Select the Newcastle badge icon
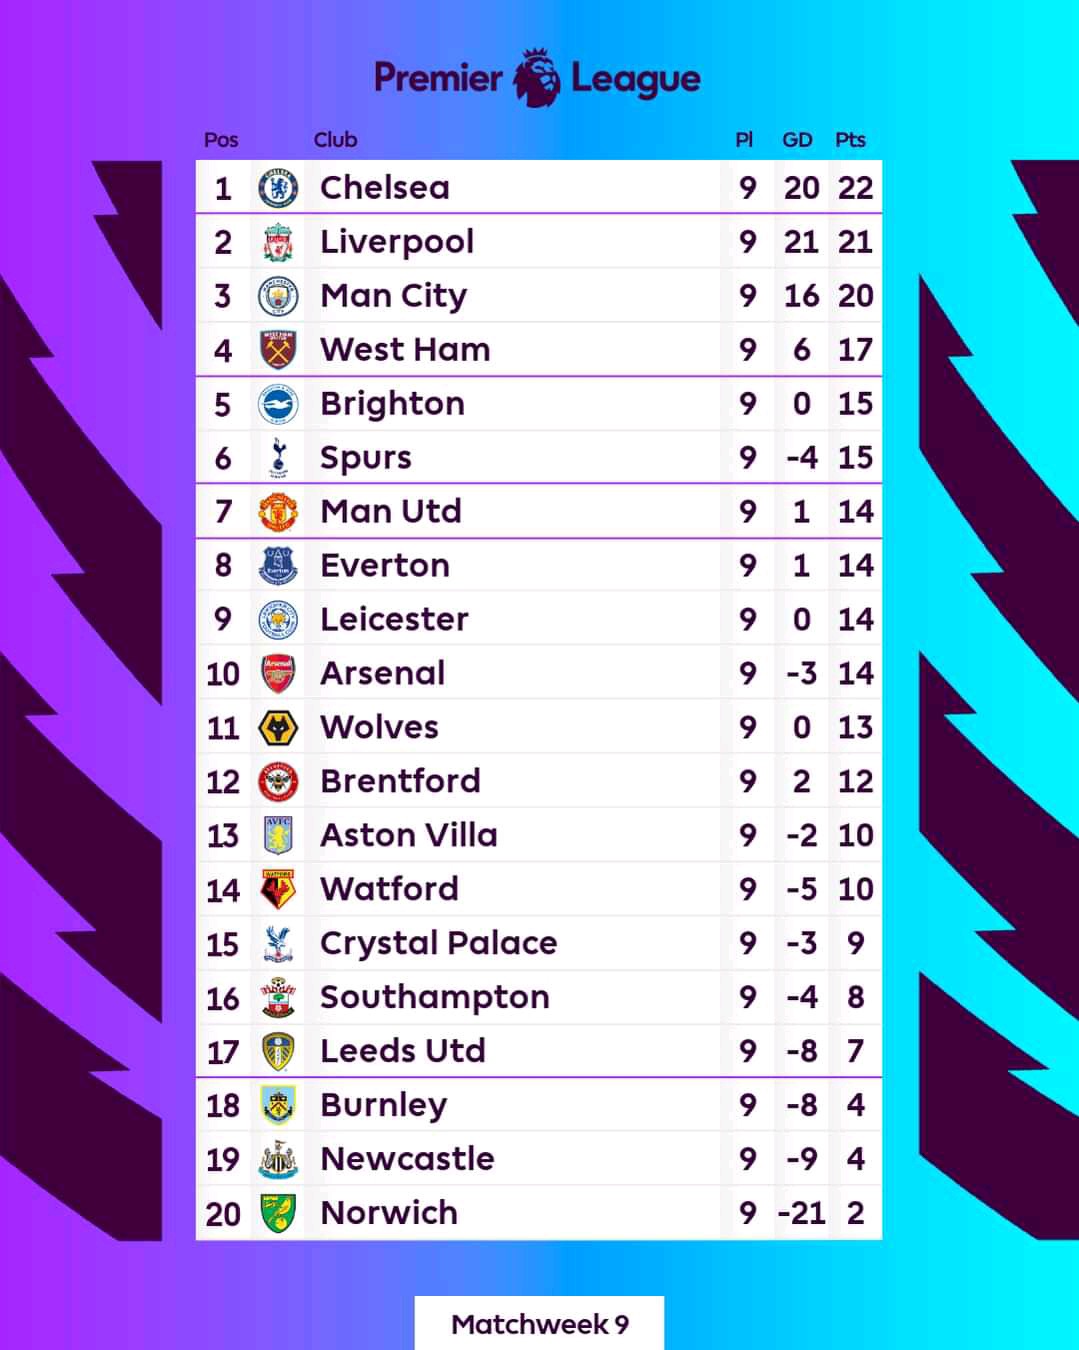Viewport: 1079px width, 1350px height. coord(278,1159)
